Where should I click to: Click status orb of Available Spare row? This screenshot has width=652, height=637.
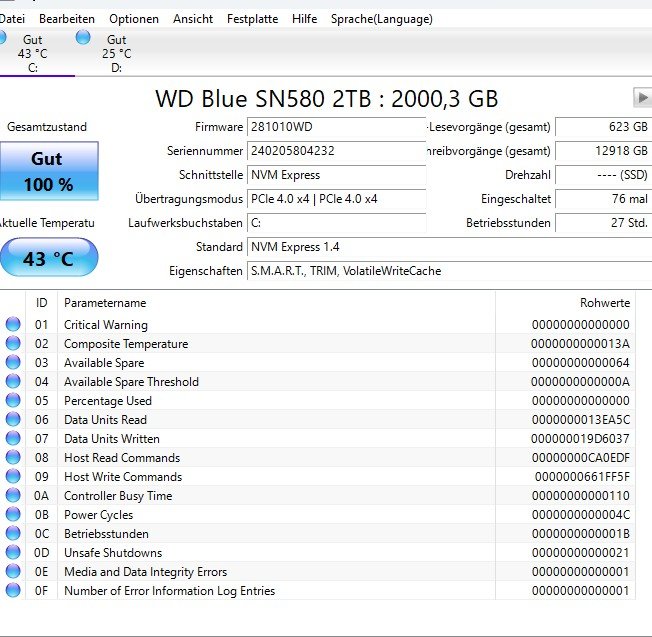click(x=13, y=363)
